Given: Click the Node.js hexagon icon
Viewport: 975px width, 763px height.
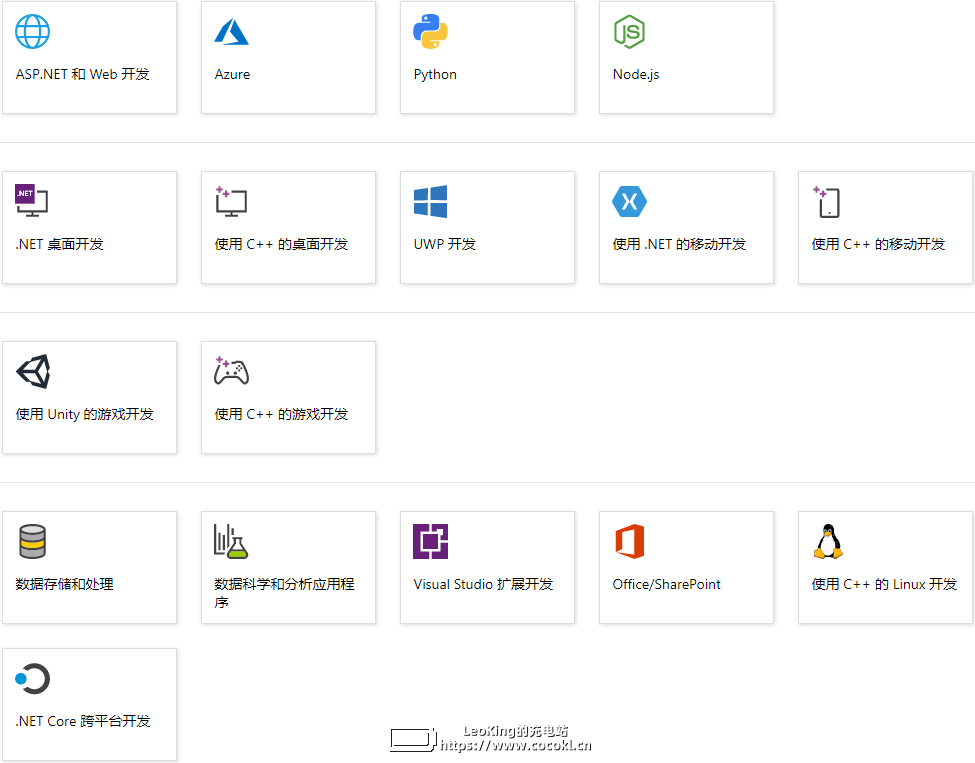Looking at the screenshot, I should [629, 32].
